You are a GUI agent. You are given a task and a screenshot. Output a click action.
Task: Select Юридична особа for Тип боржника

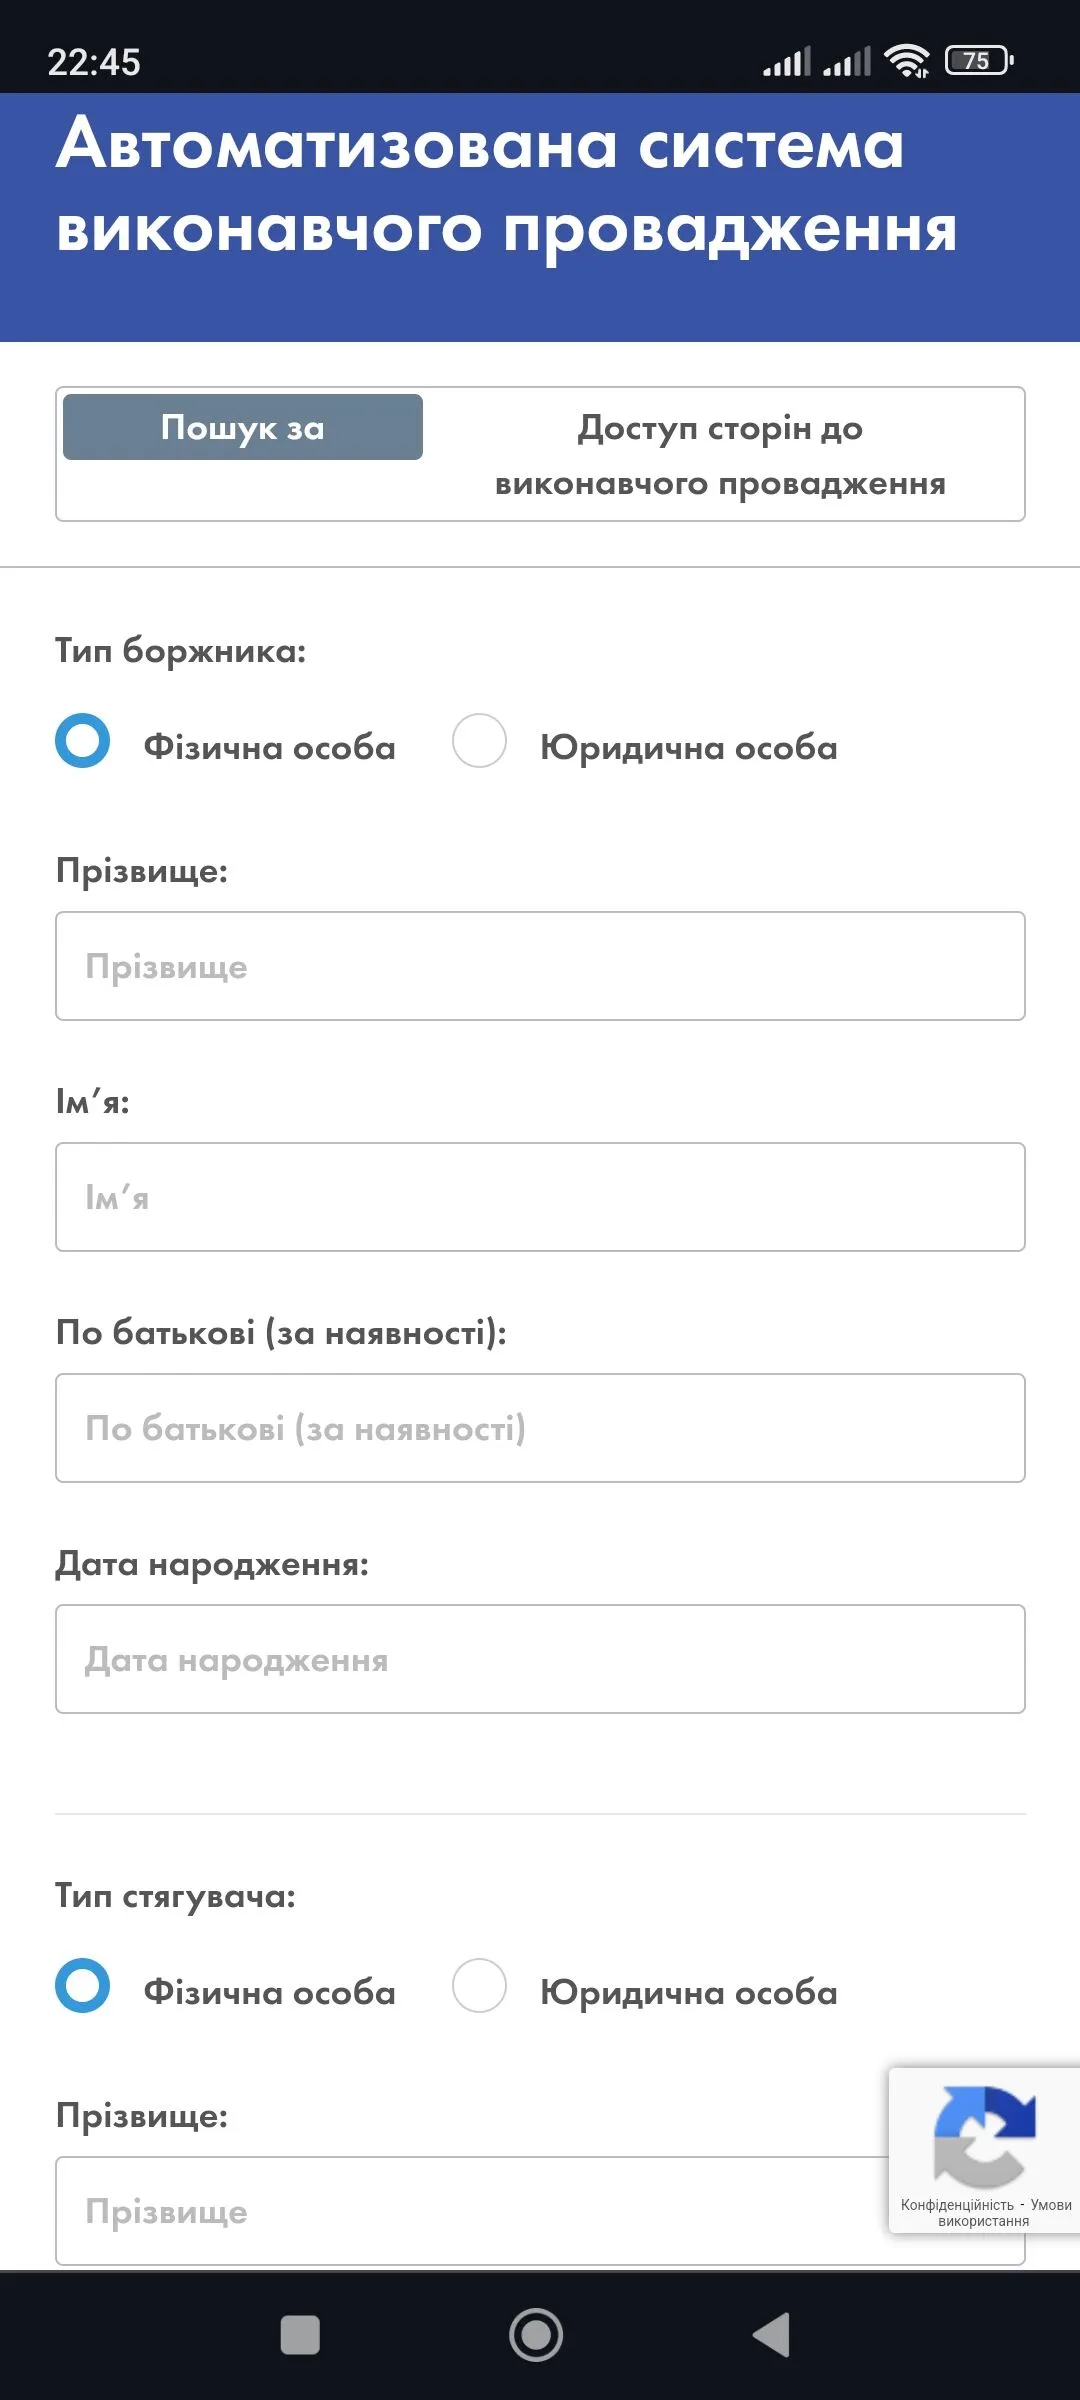click(x=480, y=743)
